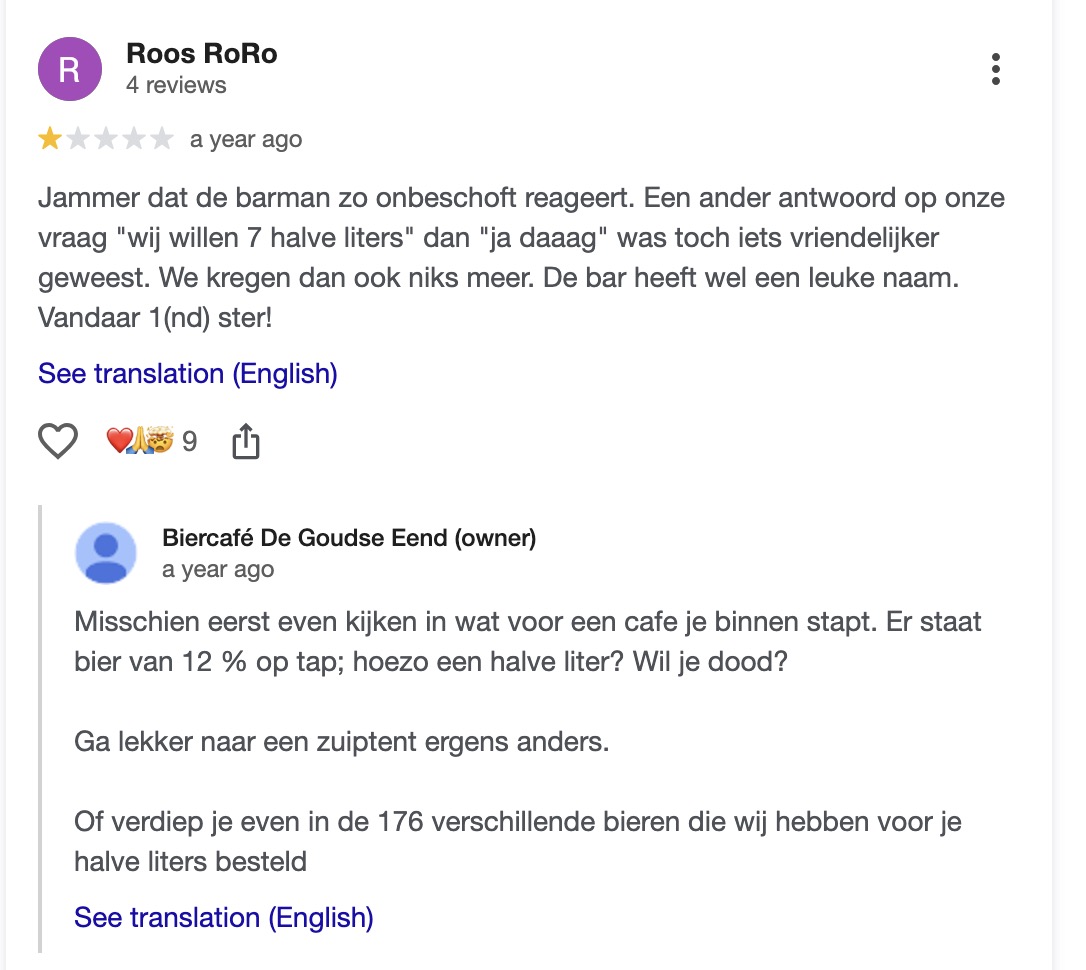The height and width of the screenshot is (970, 1086).
Task: Open the Roos RoRo reviewer profile name
Action: [x=202, y=54]
